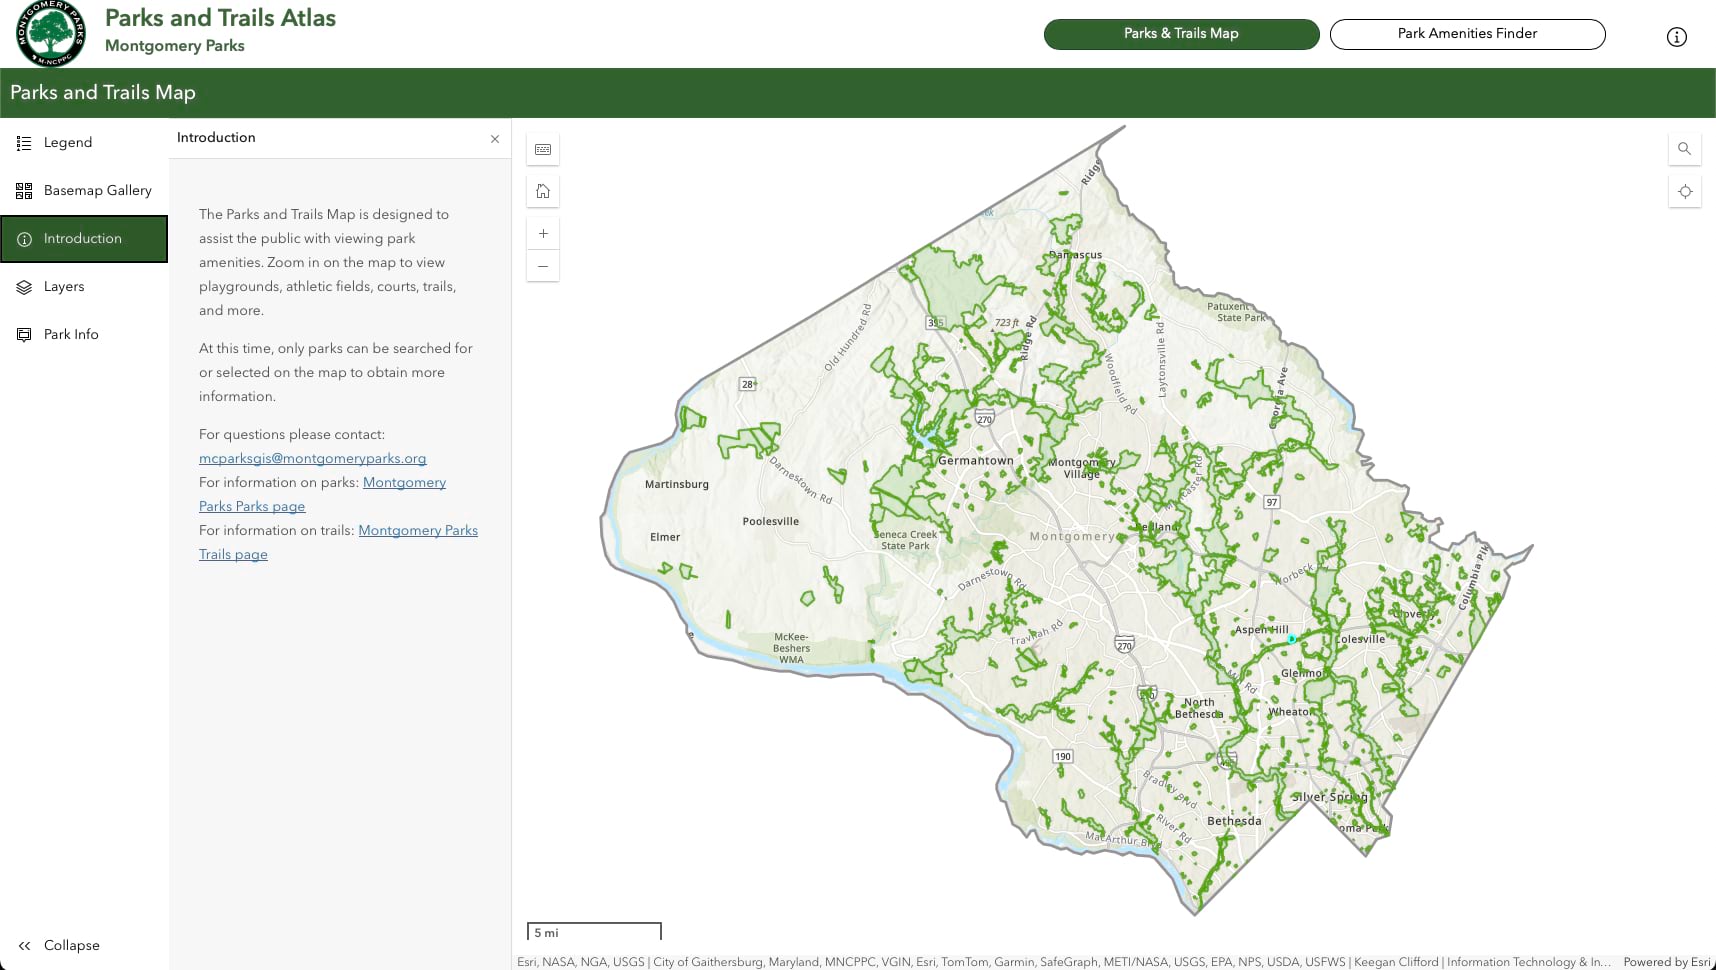
Task: Open the information icon in the header
Action: pyautogui.click(x=1674, y=36)
